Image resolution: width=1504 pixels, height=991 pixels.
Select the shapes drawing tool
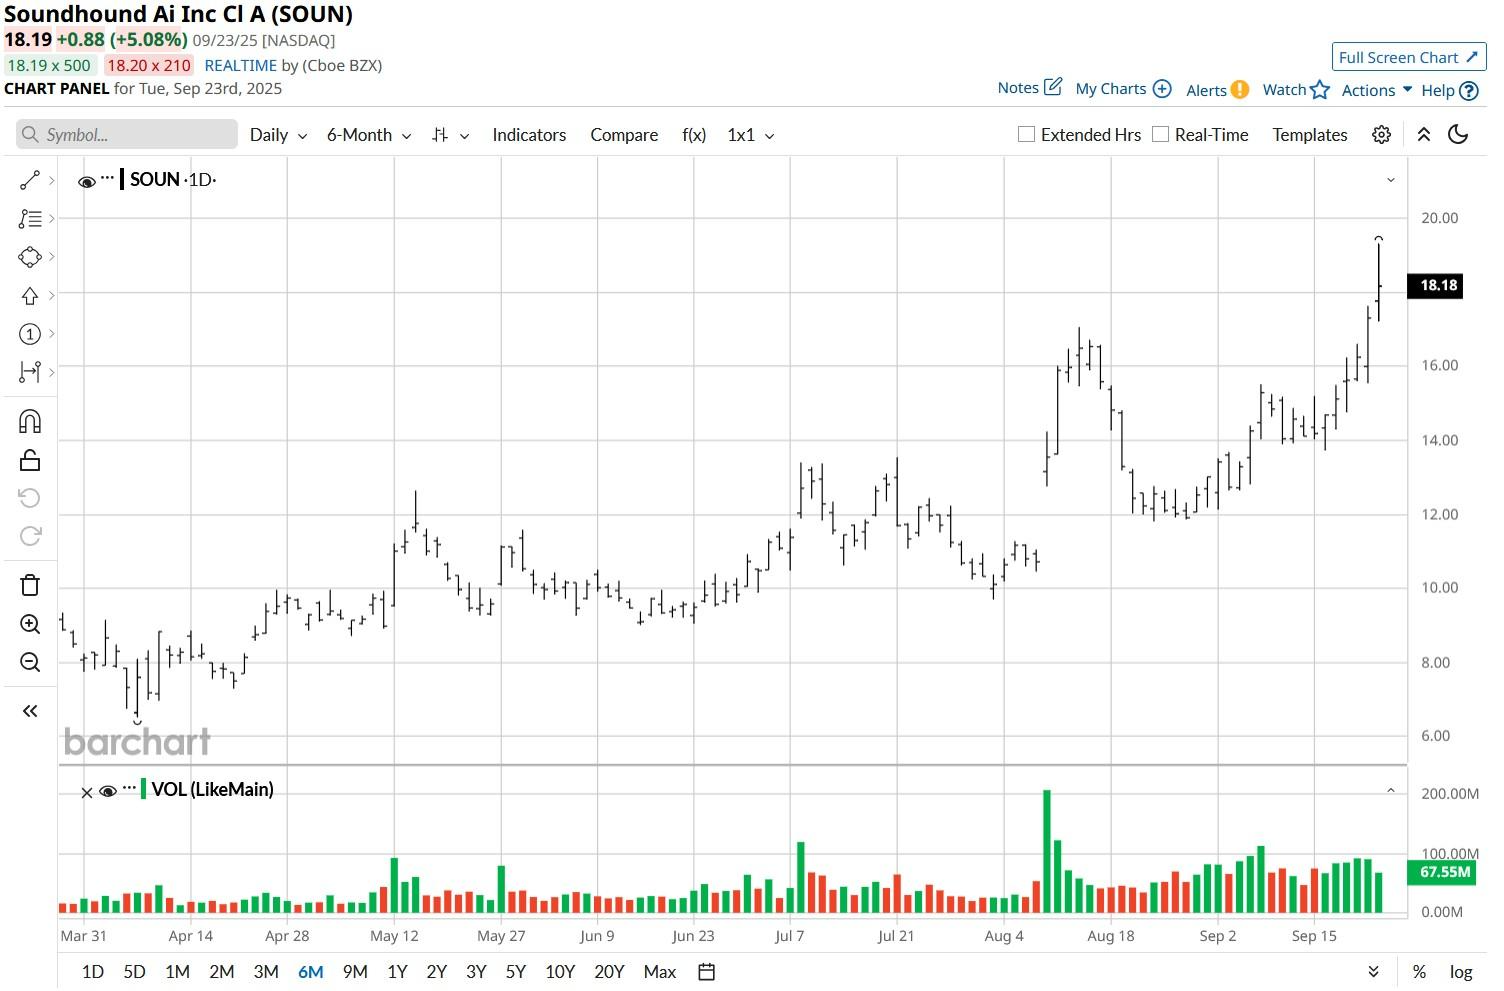click(x=30, y=257)
